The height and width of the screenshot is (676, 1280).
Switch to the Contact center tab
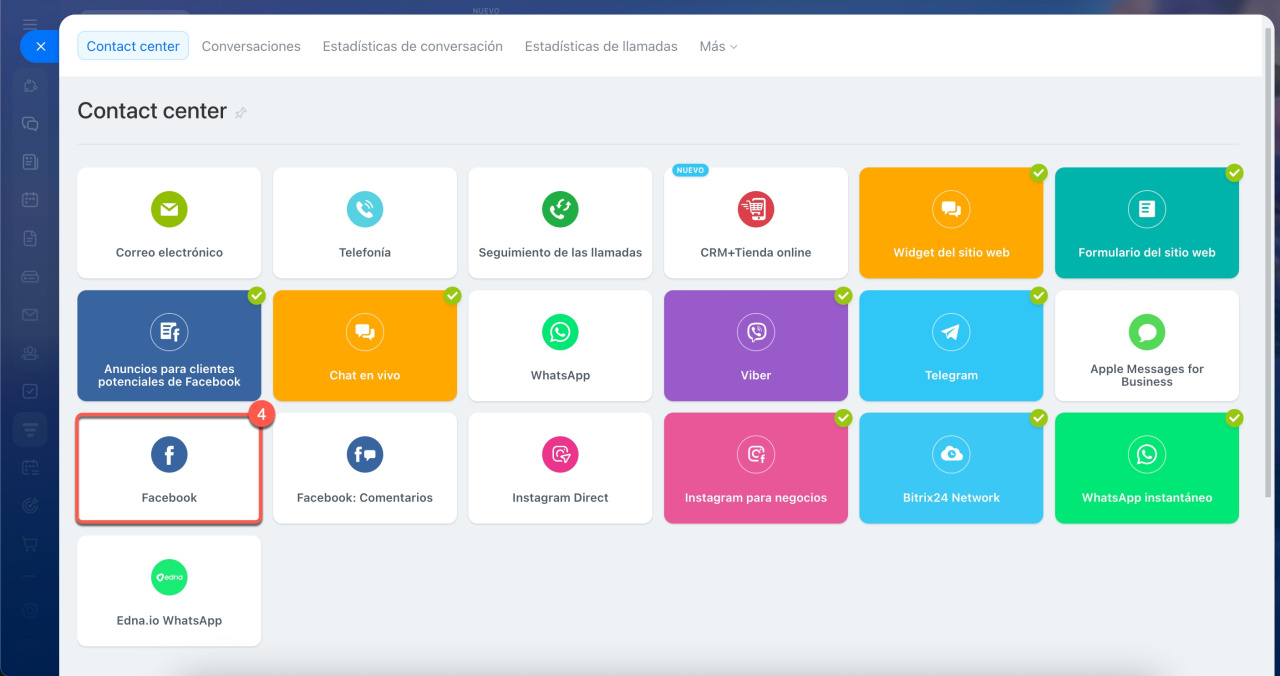coord(133,46)
